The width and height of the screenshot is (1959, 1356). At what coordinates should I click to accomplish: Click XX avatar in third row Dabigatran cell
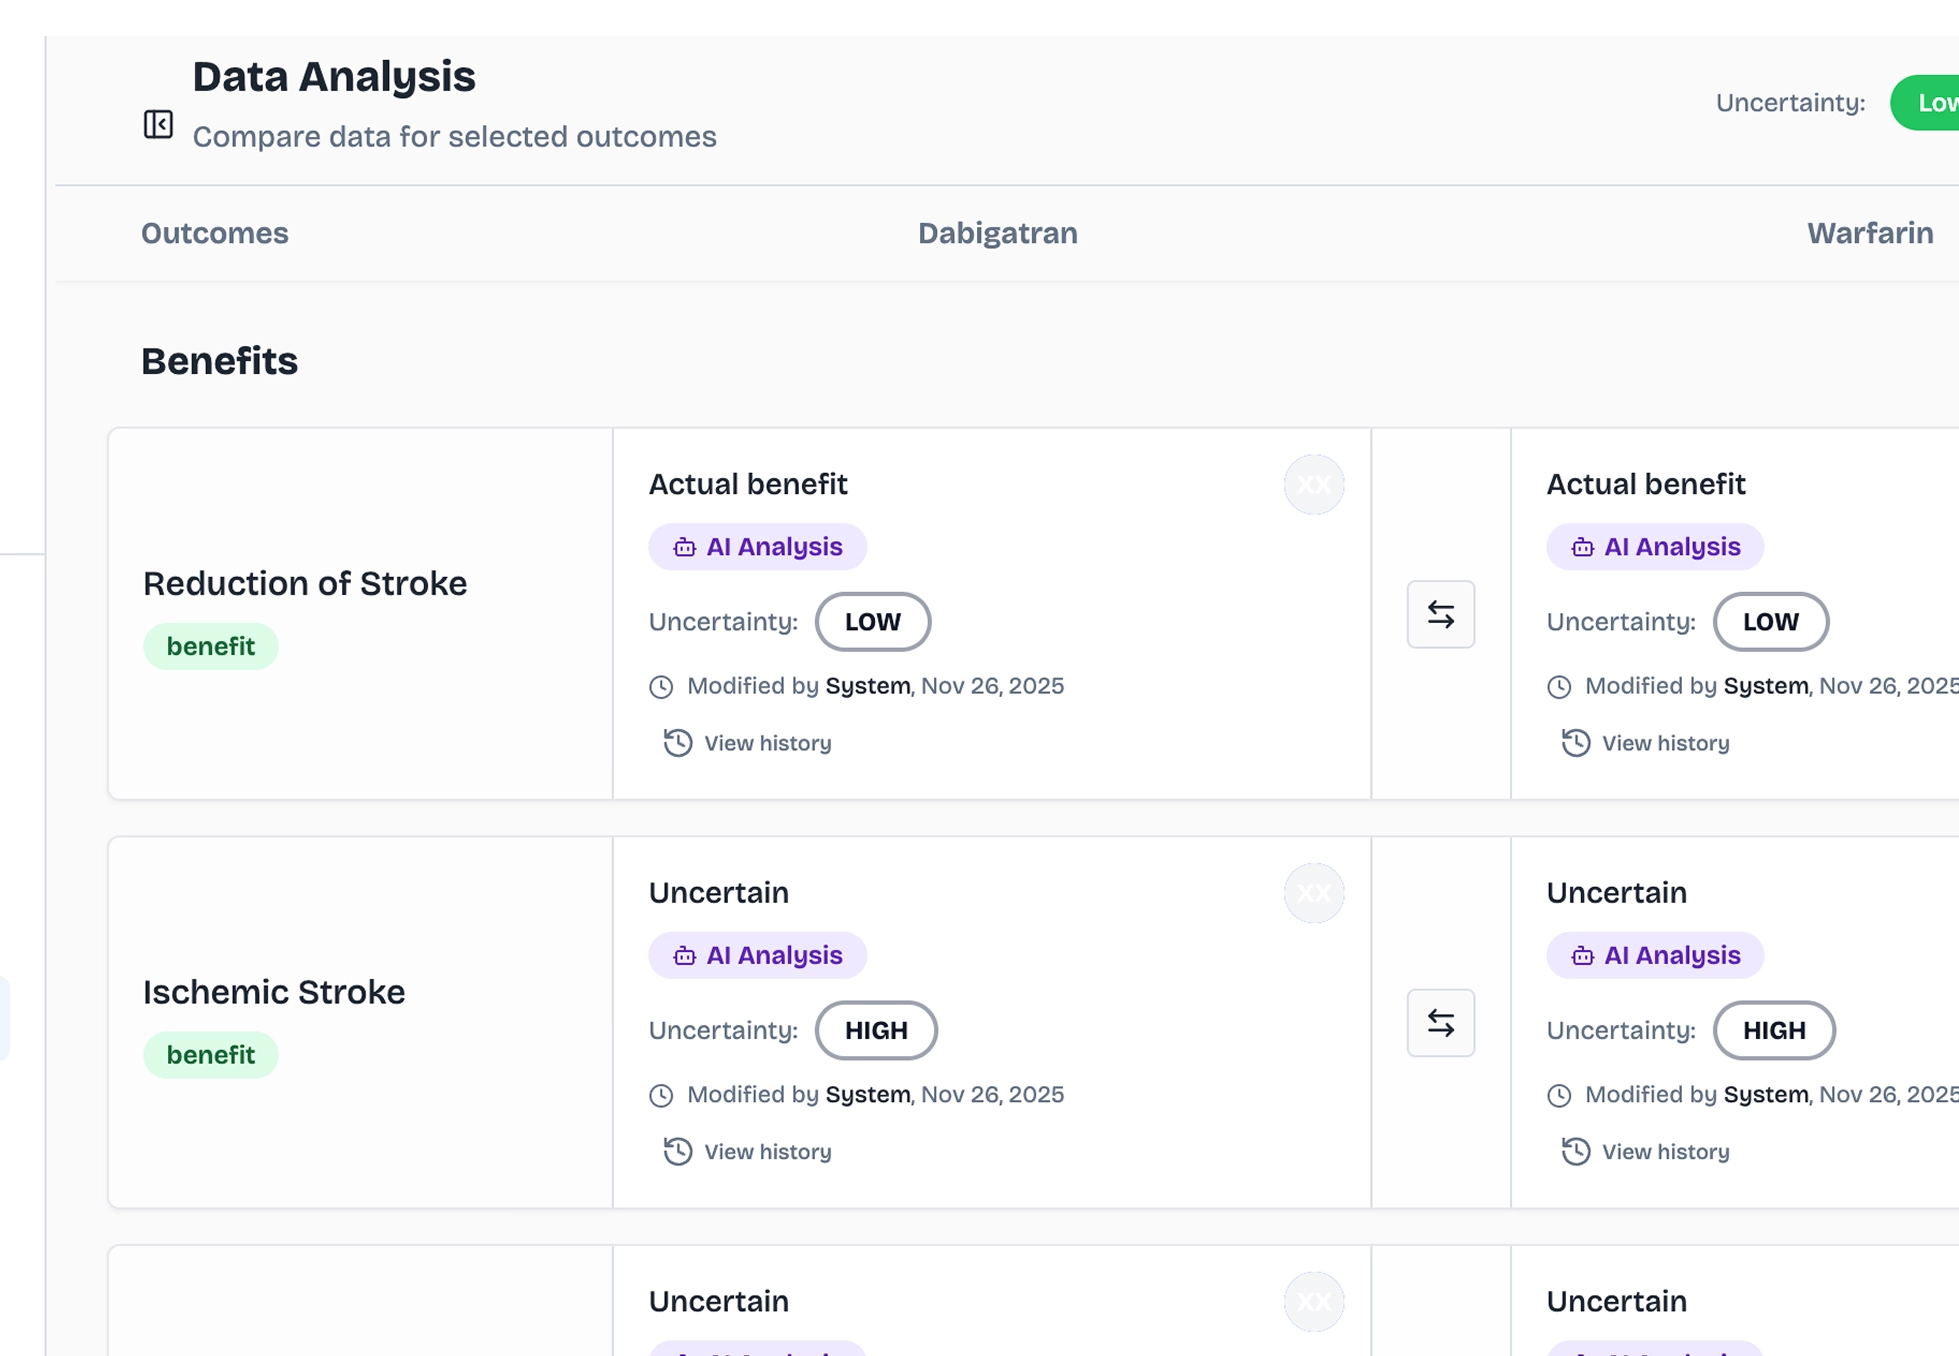pyautogui.click(x=1313, y=1301)
